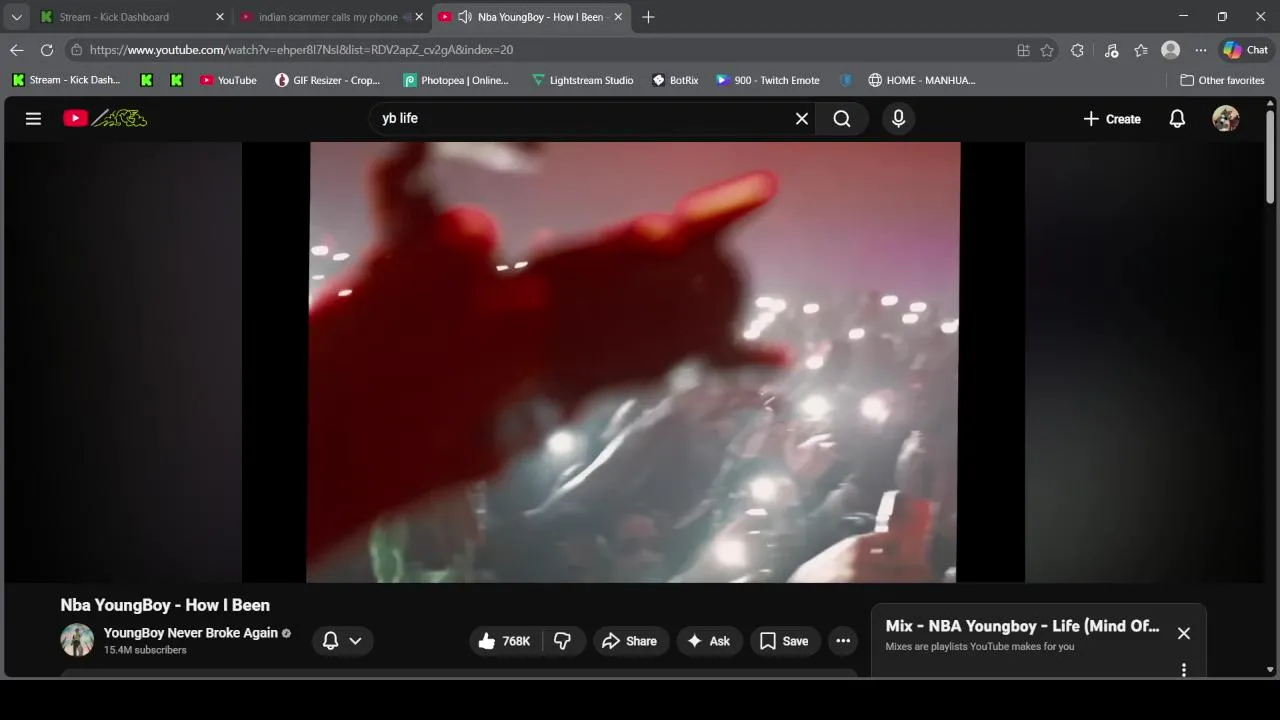Open the Copilot Chat button

pyautogui.click(x=1246, y=50)
